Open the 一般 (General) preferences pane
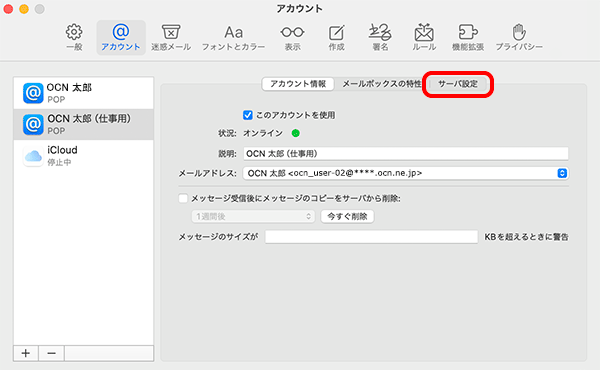This screenshot has width=600, height=370. [x=74, y=37]
